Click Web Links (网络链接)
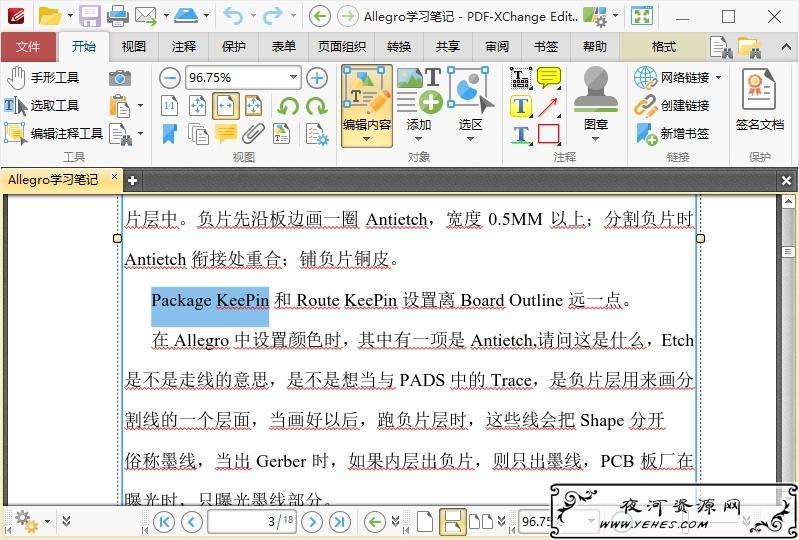799x540 pixels. click(x=678, y=77)
